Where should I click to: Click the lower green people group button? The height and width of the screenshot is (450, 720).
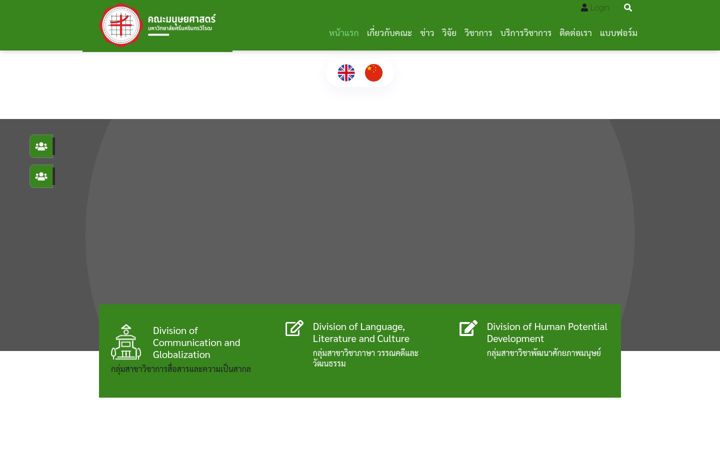coord(41,176)
